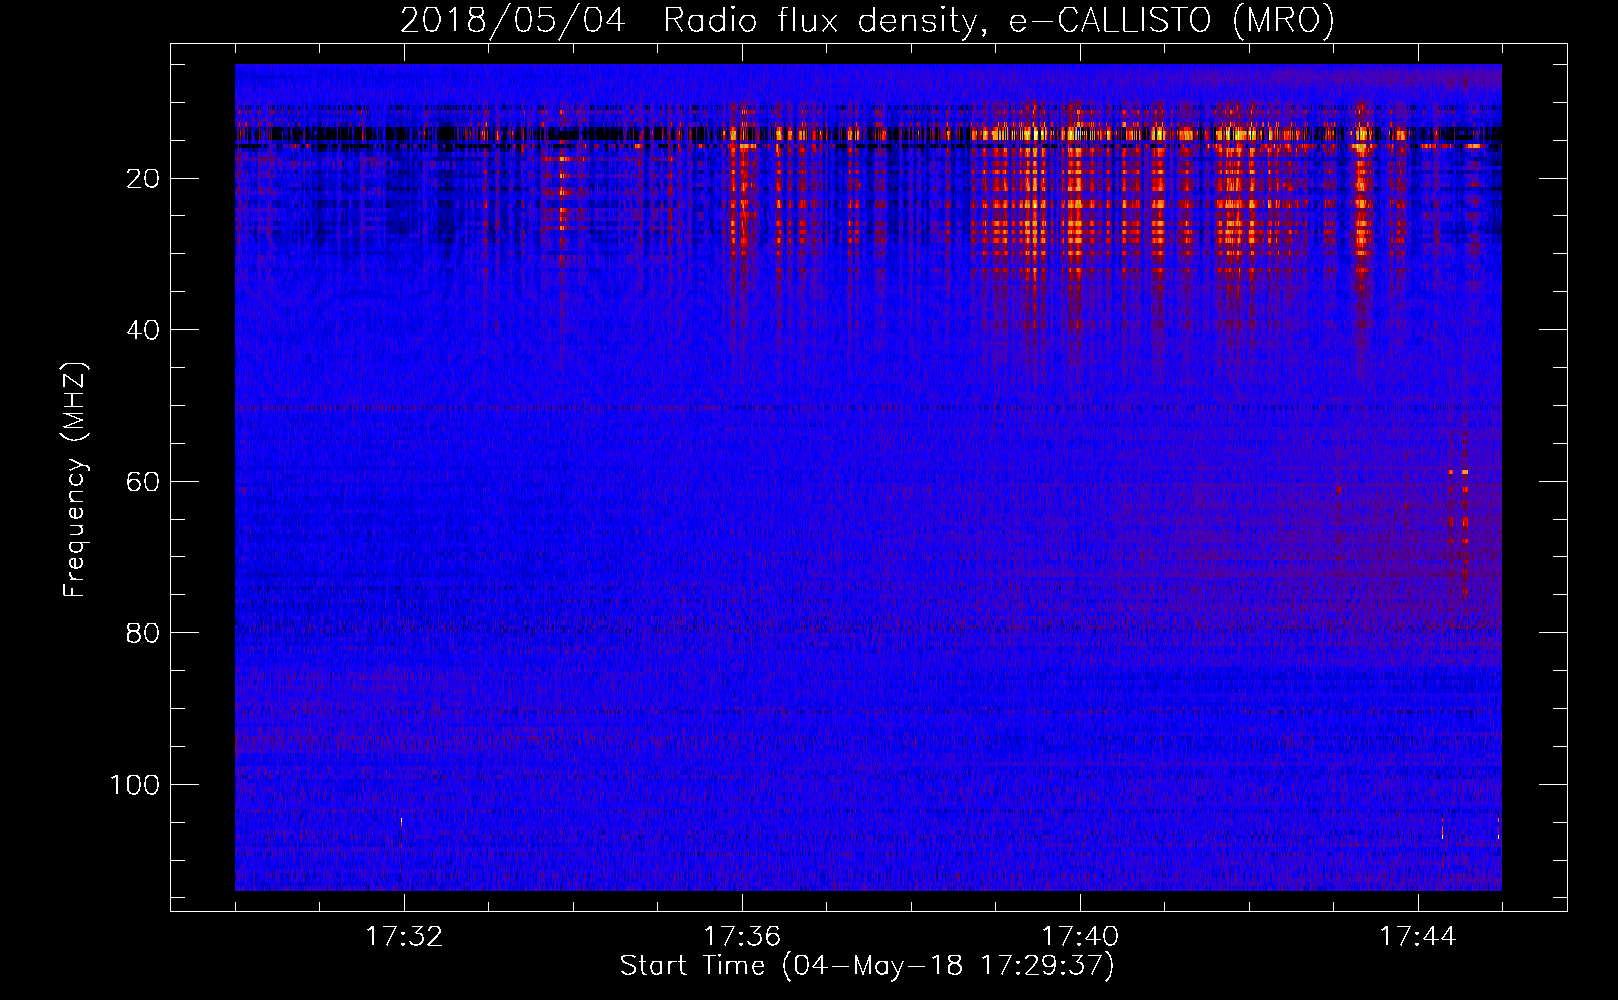Click the plot title '2018/05/04 Radio flux density, e-CALLISTO (MRO)'
The width and height of the screenshot is (1618, 1000).
[867, 21]
